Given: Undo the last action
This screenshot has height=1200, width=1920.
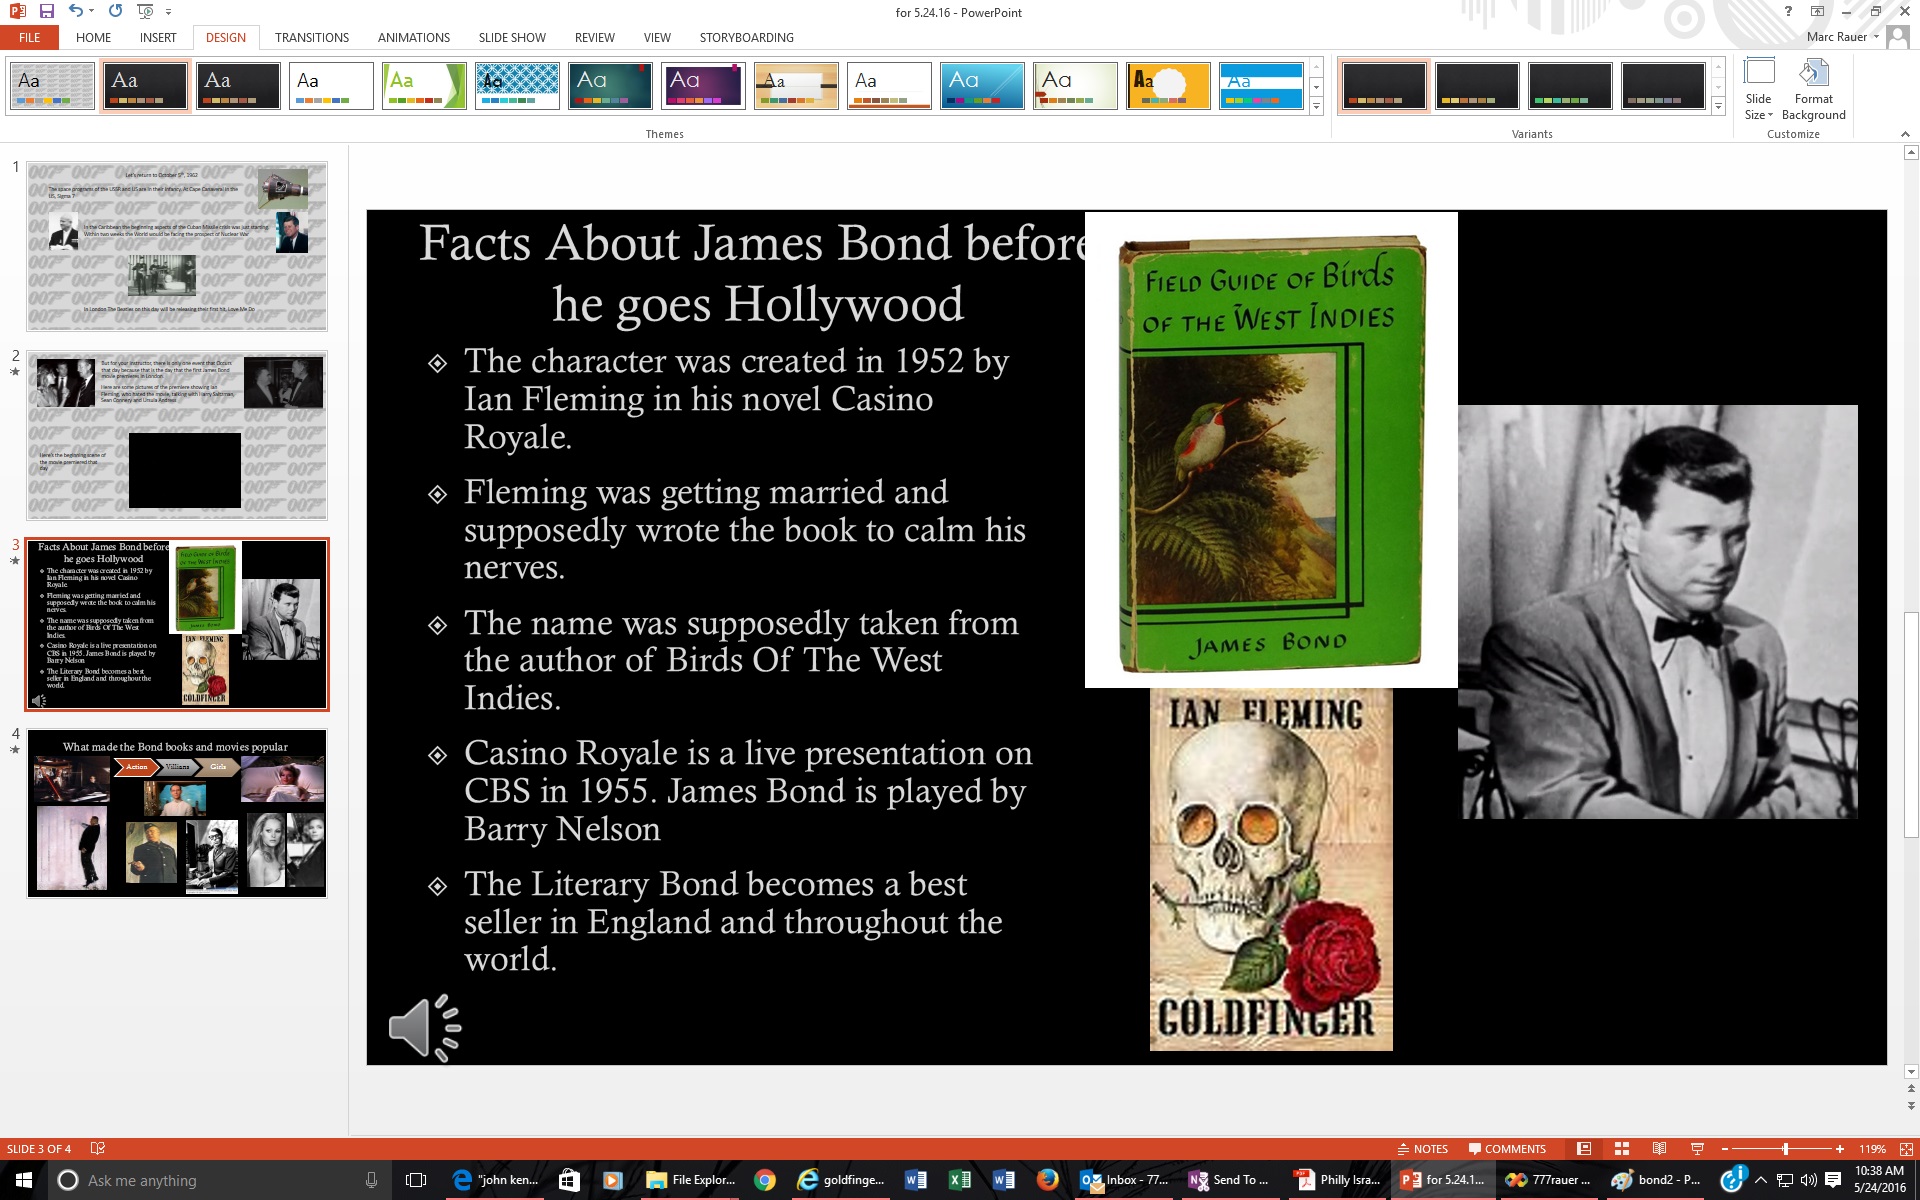Looking at the screenshot, I should tap(75, 11).
